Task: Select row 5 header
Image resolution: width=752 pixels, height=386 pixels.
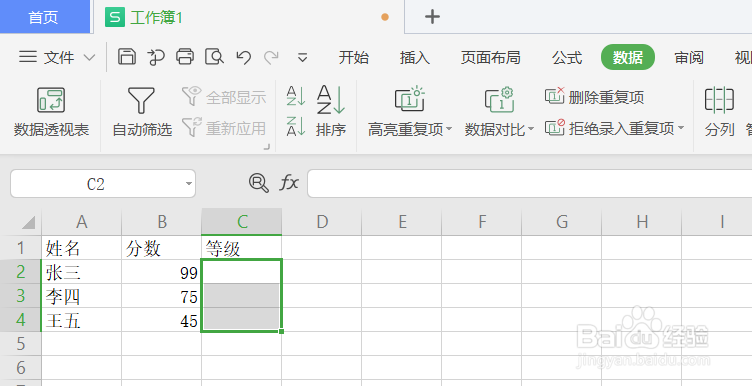Action: (21, 344)
